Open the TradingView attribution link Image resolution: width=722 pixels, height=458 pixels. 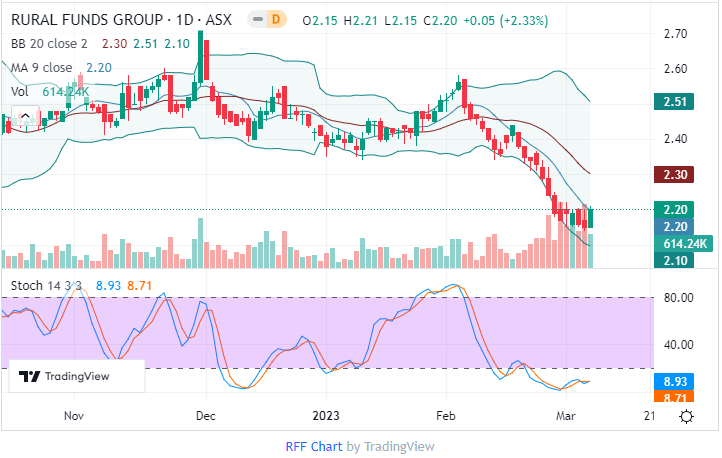399,446
